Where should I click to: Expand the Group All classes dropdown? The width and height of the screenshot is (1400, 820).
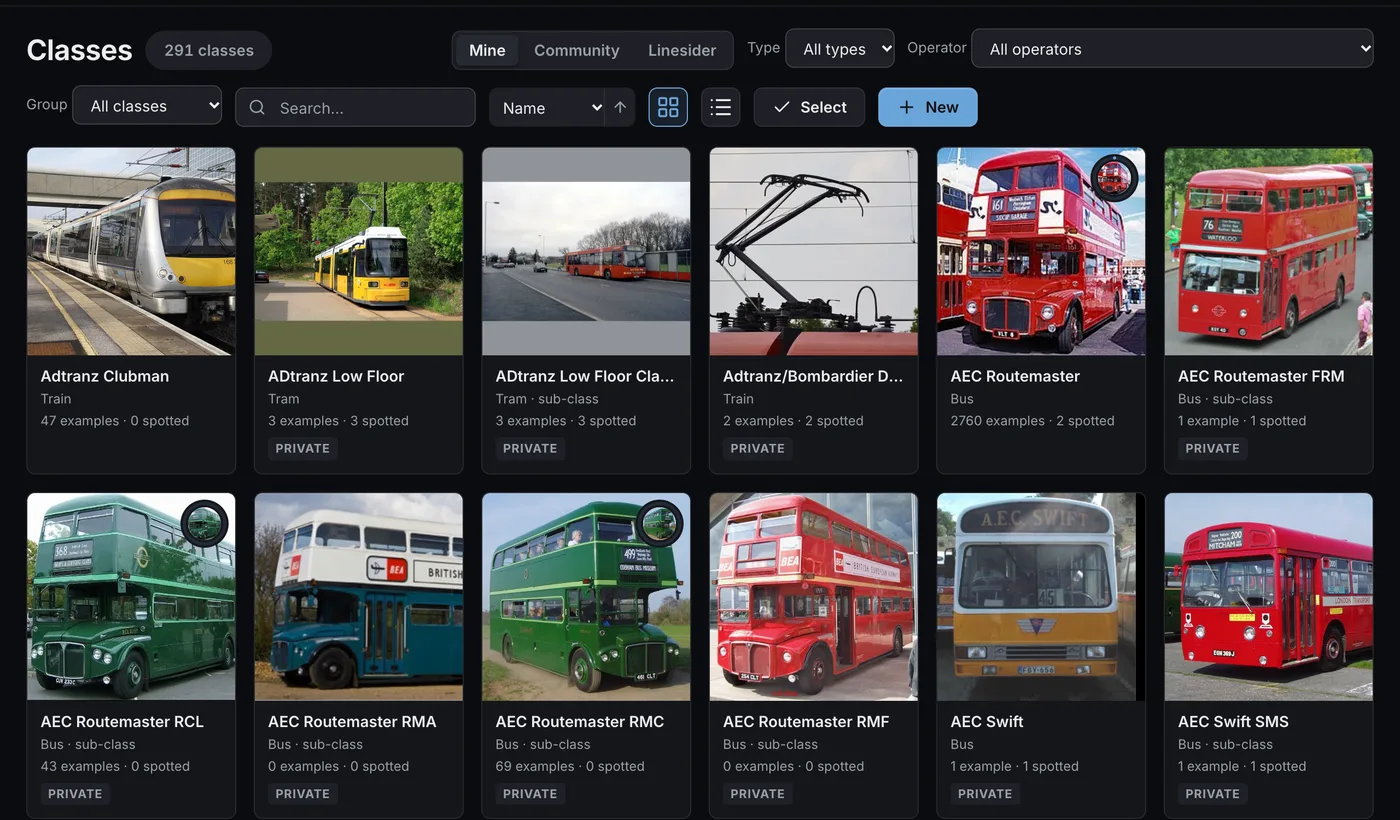point(147,105)
